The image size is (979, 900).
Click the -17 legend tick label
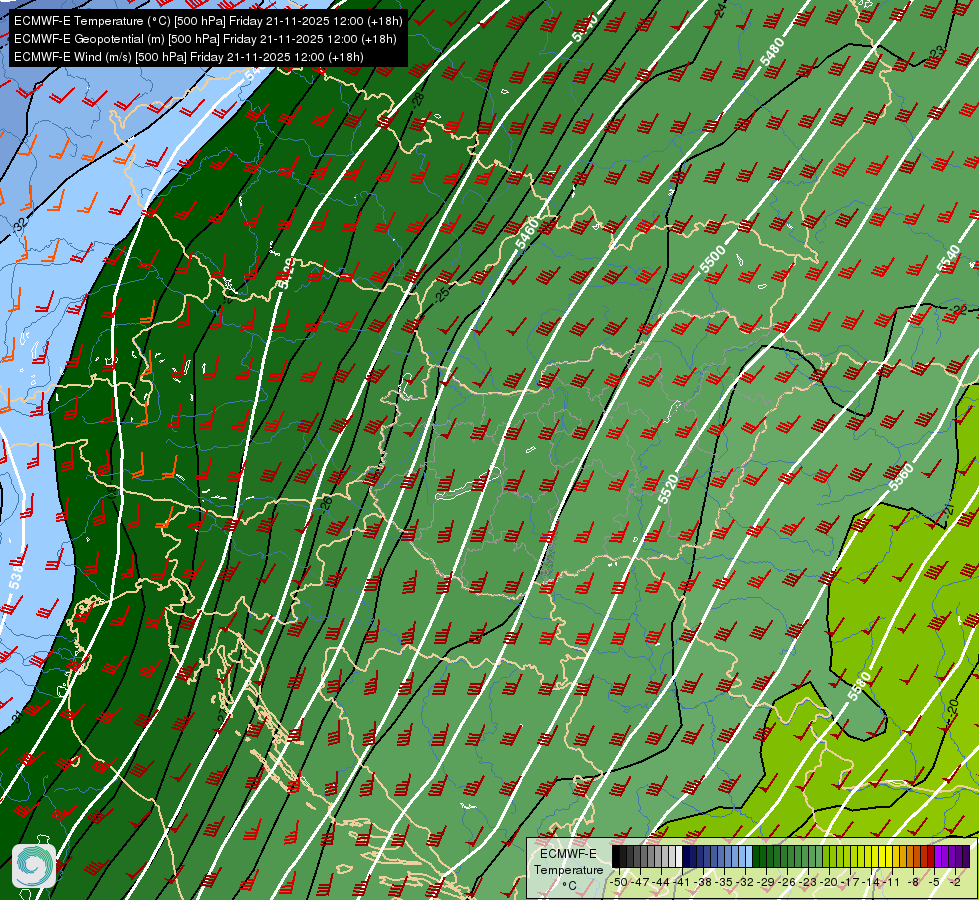tap(850, 882)
